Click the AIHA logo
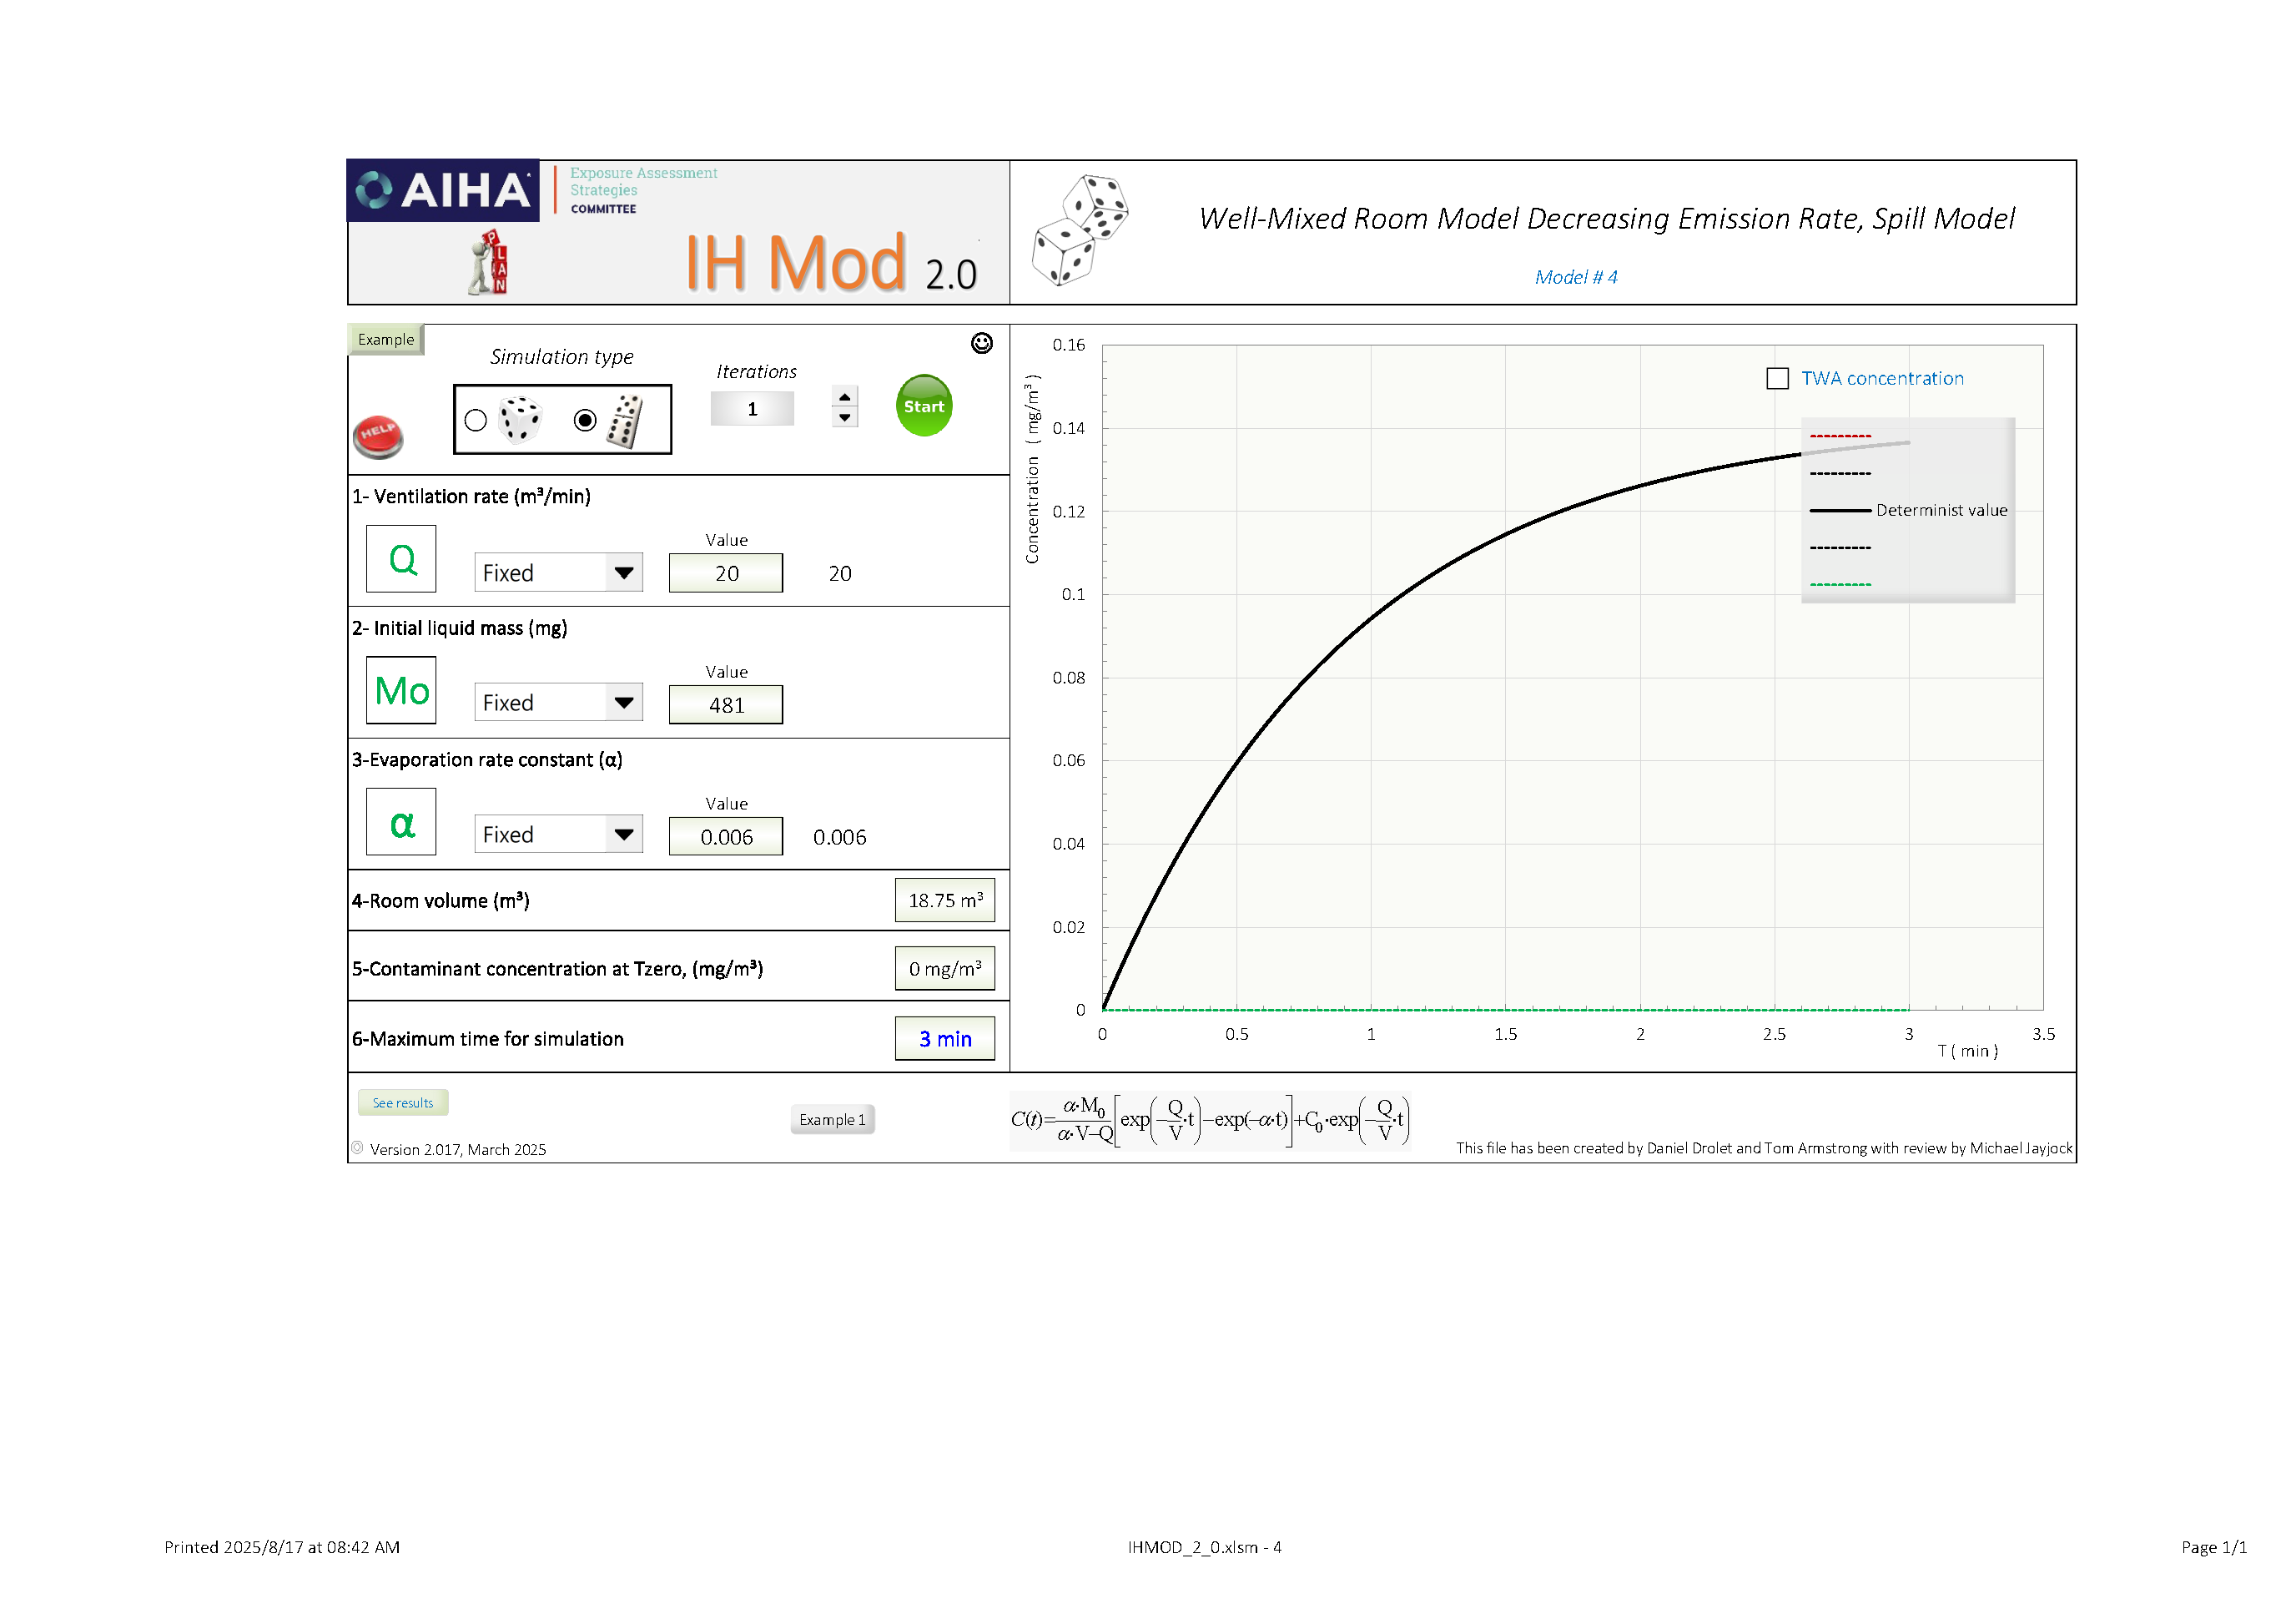This screenshot has height=1624, width=2296. [x=443, y=190]
